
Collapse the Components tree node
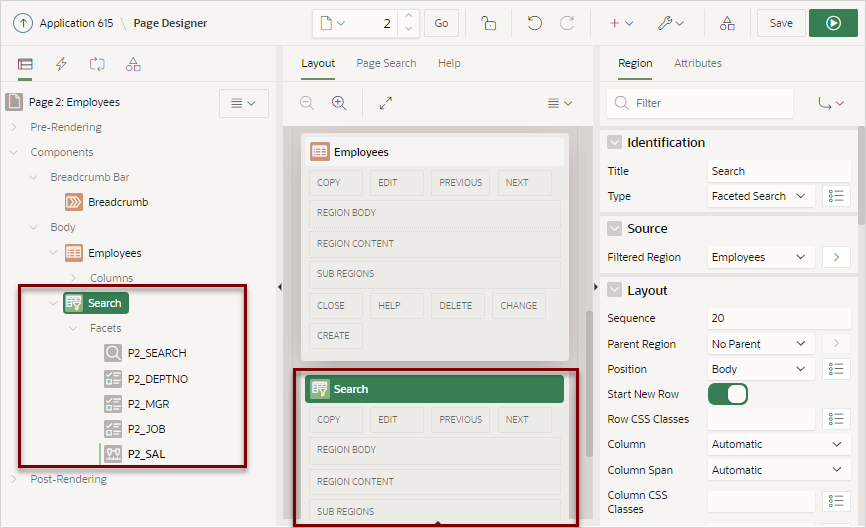click(14, 152)
